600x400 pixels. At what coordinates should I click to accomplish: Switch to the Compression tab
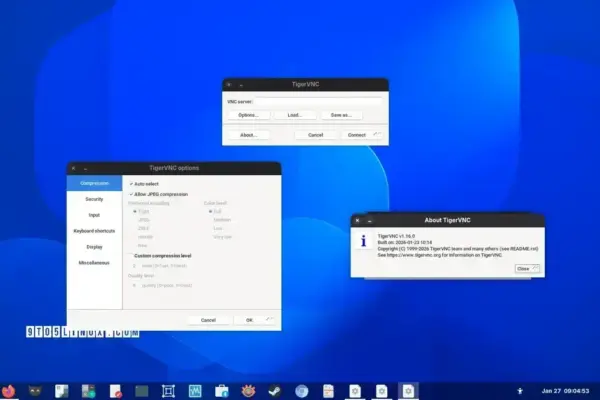coord(95,183)
